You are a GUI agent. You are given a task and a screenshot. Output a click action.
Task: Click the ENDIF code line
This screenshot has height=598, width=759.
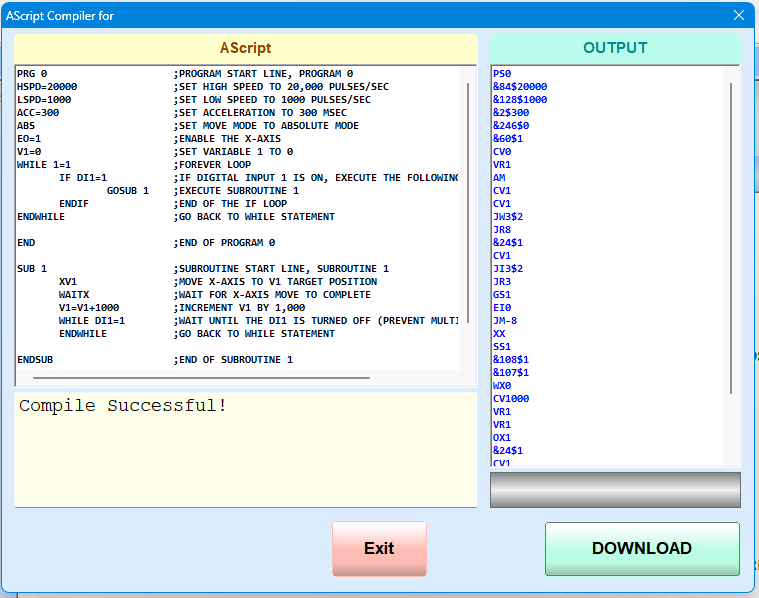coord(74,204)
